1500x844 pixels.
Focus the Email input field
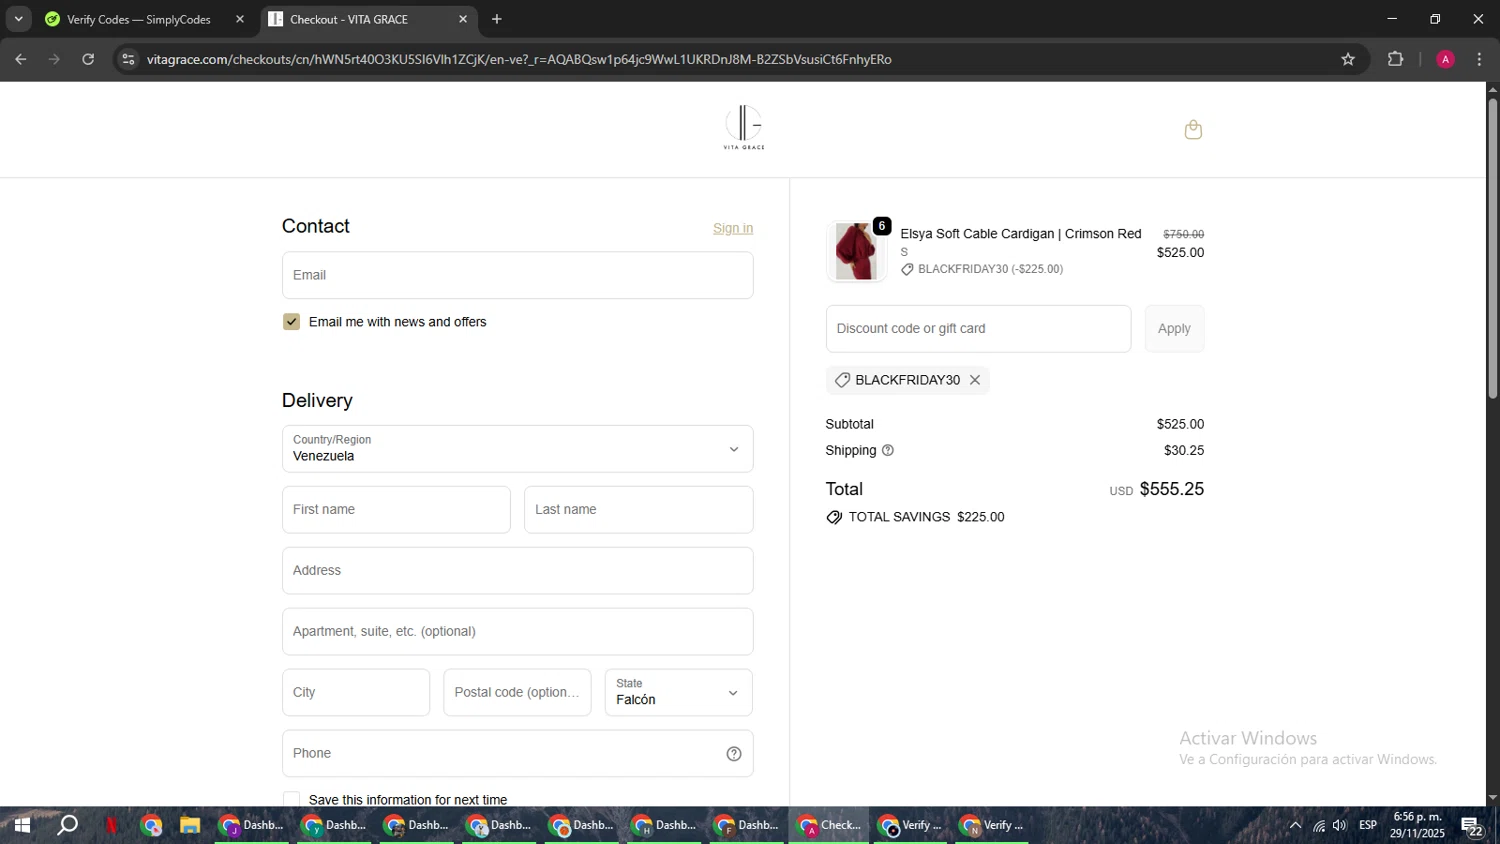pos(517,275)
